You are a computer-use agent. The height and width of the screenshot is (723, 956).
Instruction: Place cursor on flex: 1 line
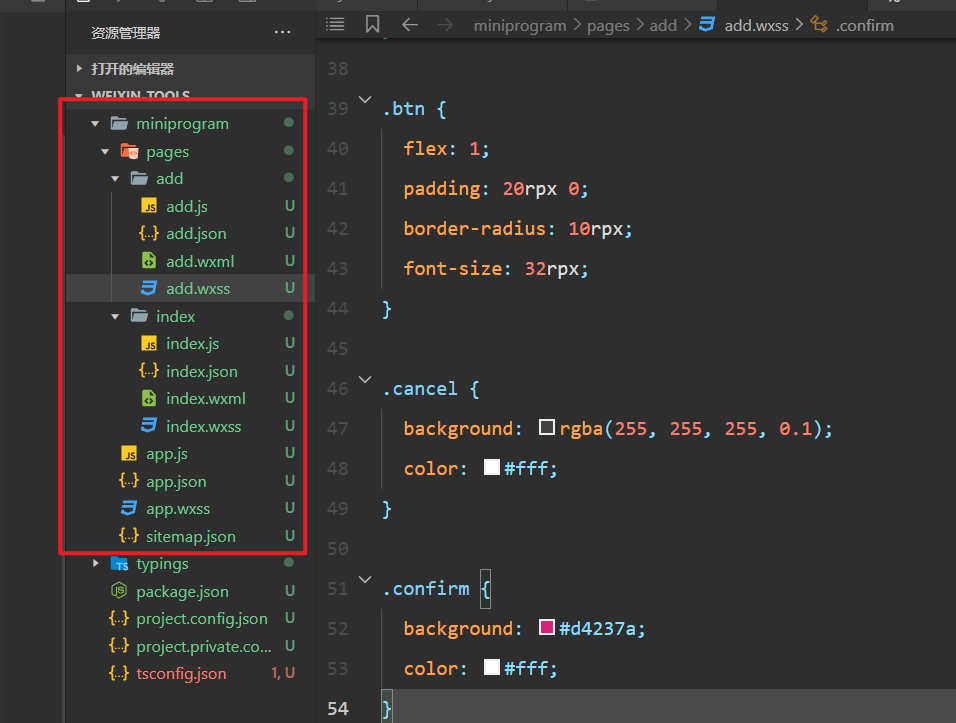click(446, 149)
